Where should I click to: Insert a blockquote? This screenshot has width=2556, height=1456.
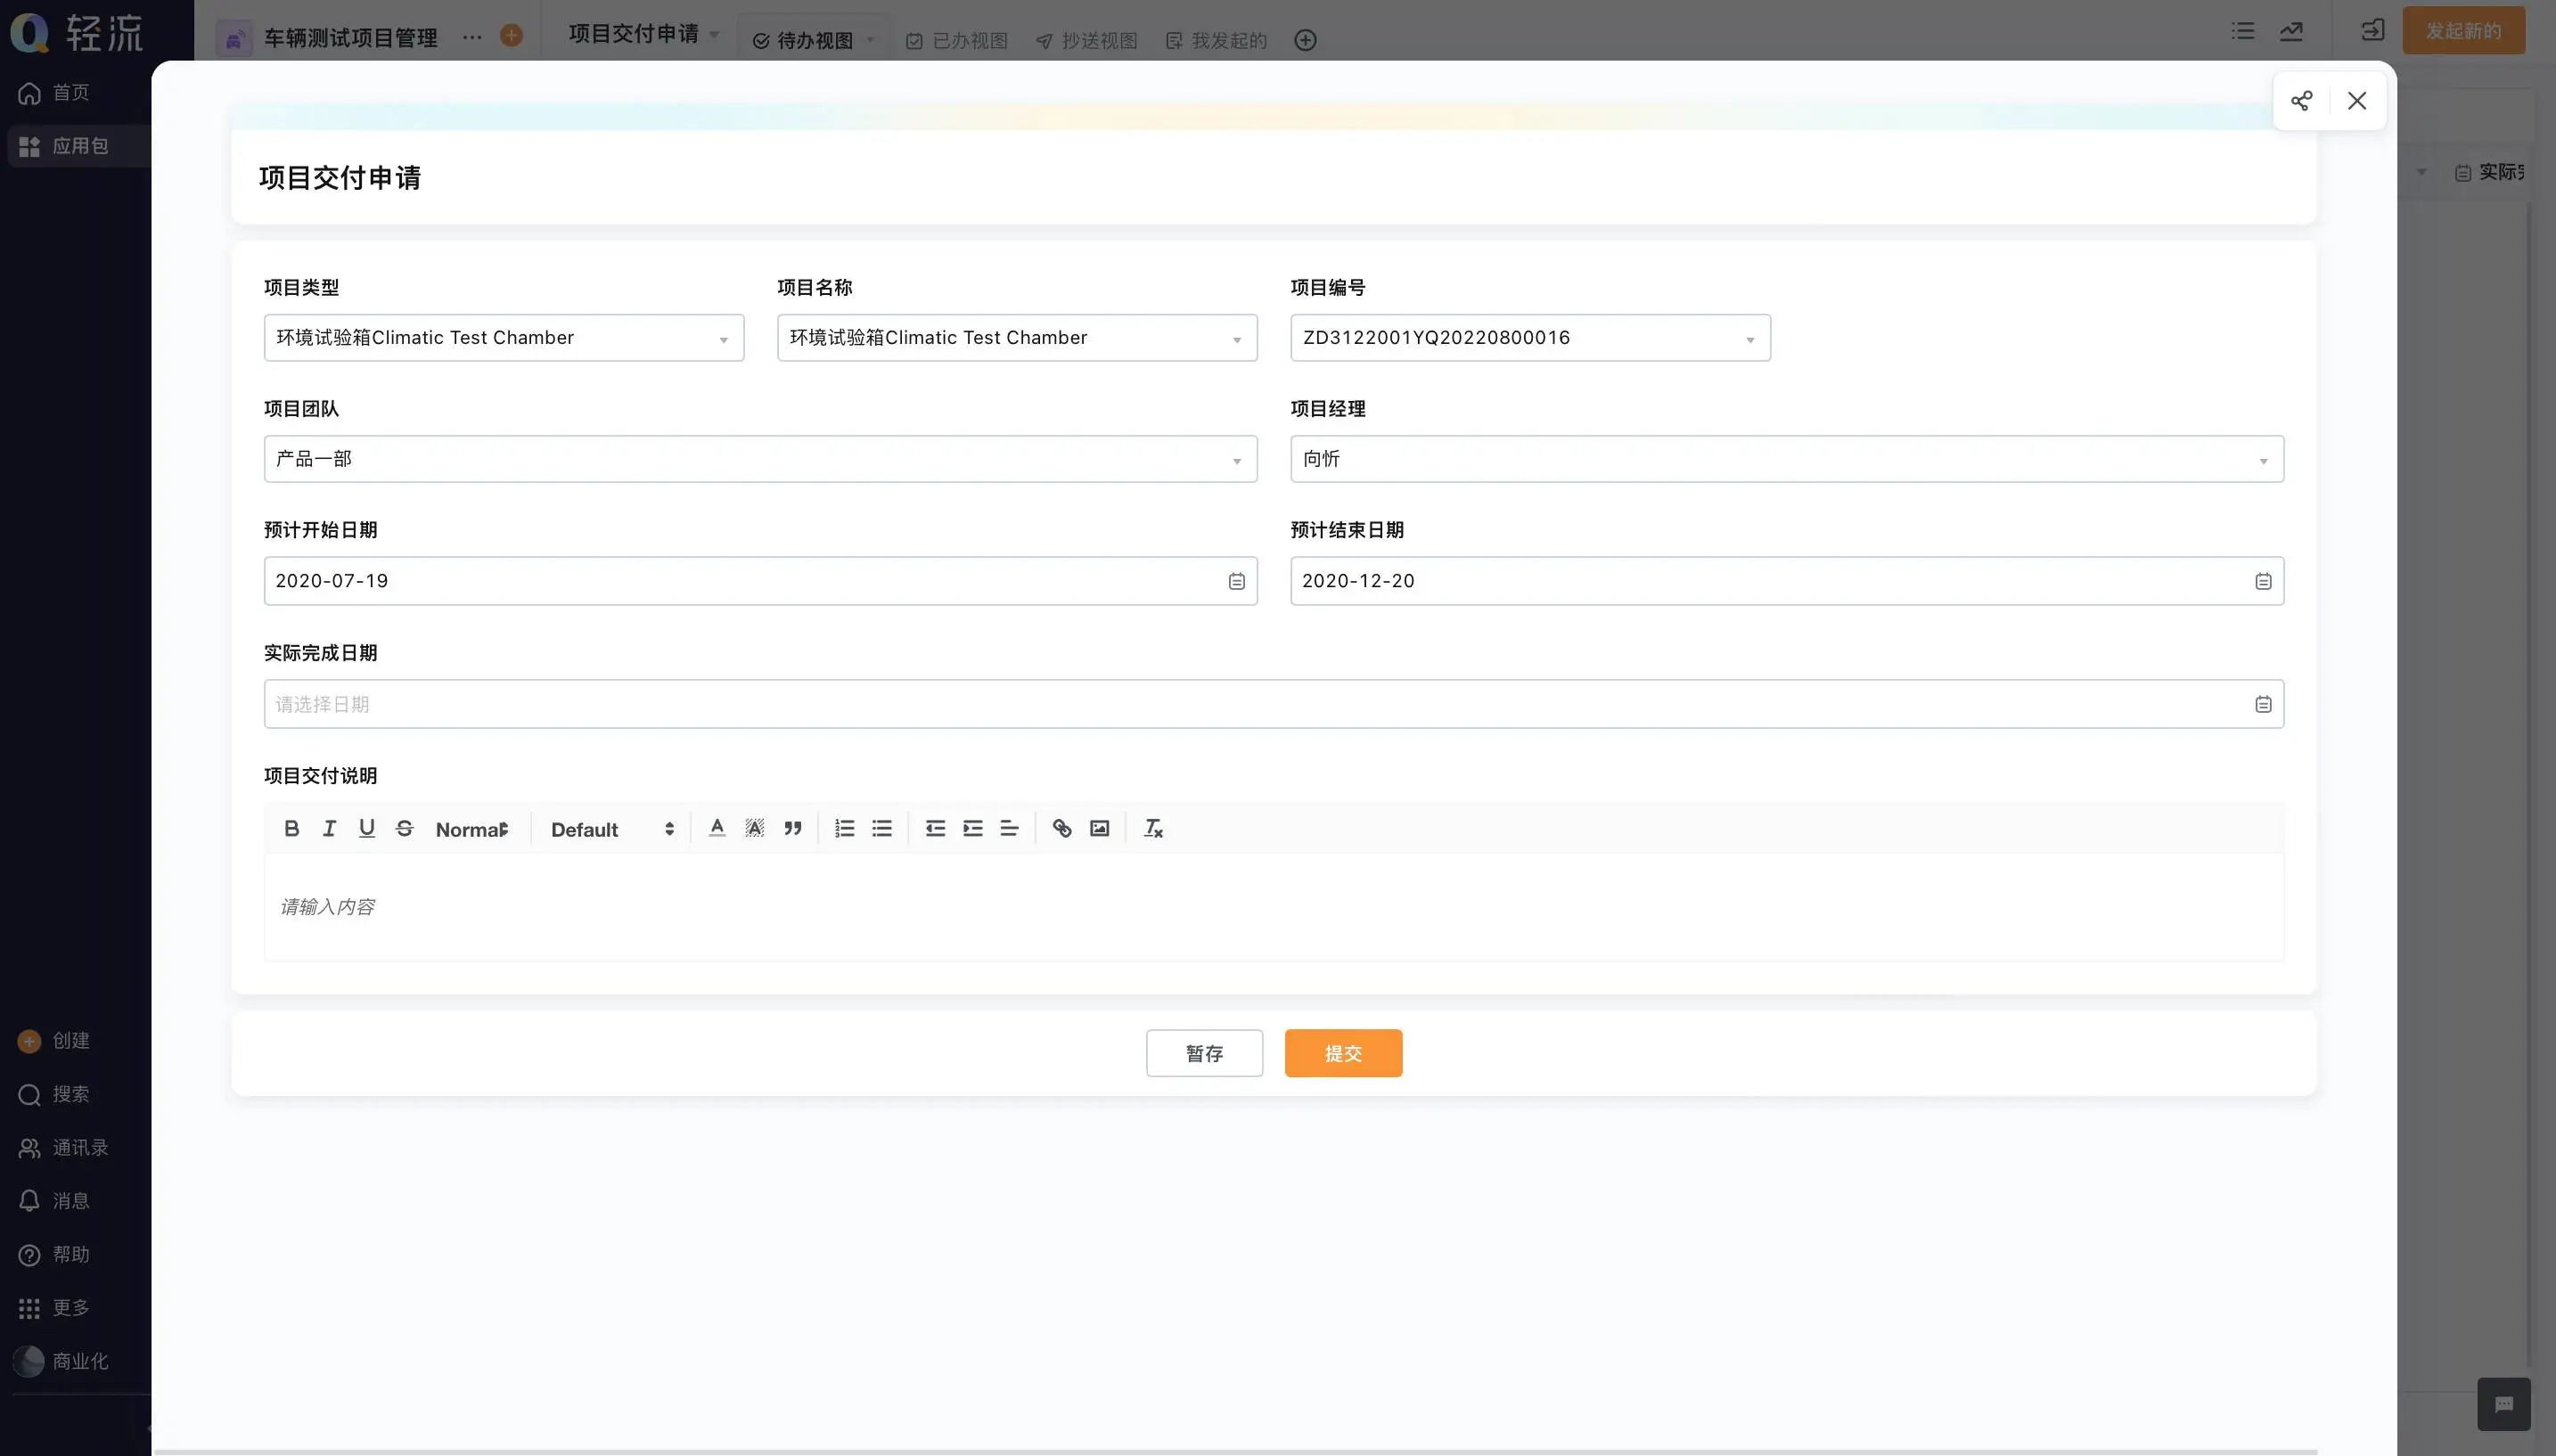click(x=793, y=828)
